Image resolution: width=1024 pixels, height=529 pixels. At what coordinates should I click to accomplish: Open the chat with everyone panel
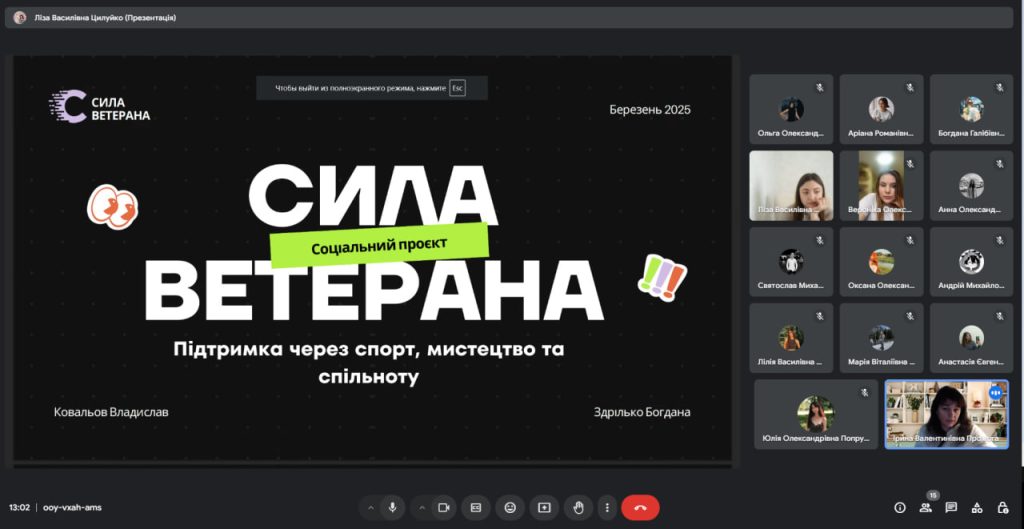[951, 507]
